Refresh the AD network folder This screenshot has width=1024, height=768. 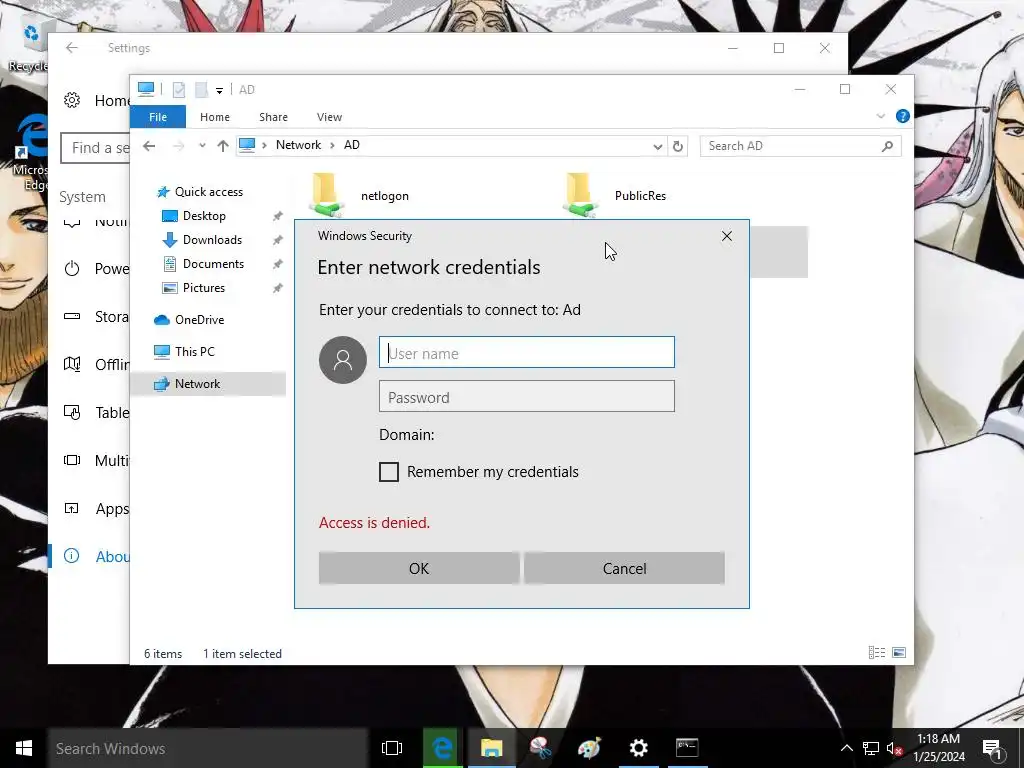[678, 146]
